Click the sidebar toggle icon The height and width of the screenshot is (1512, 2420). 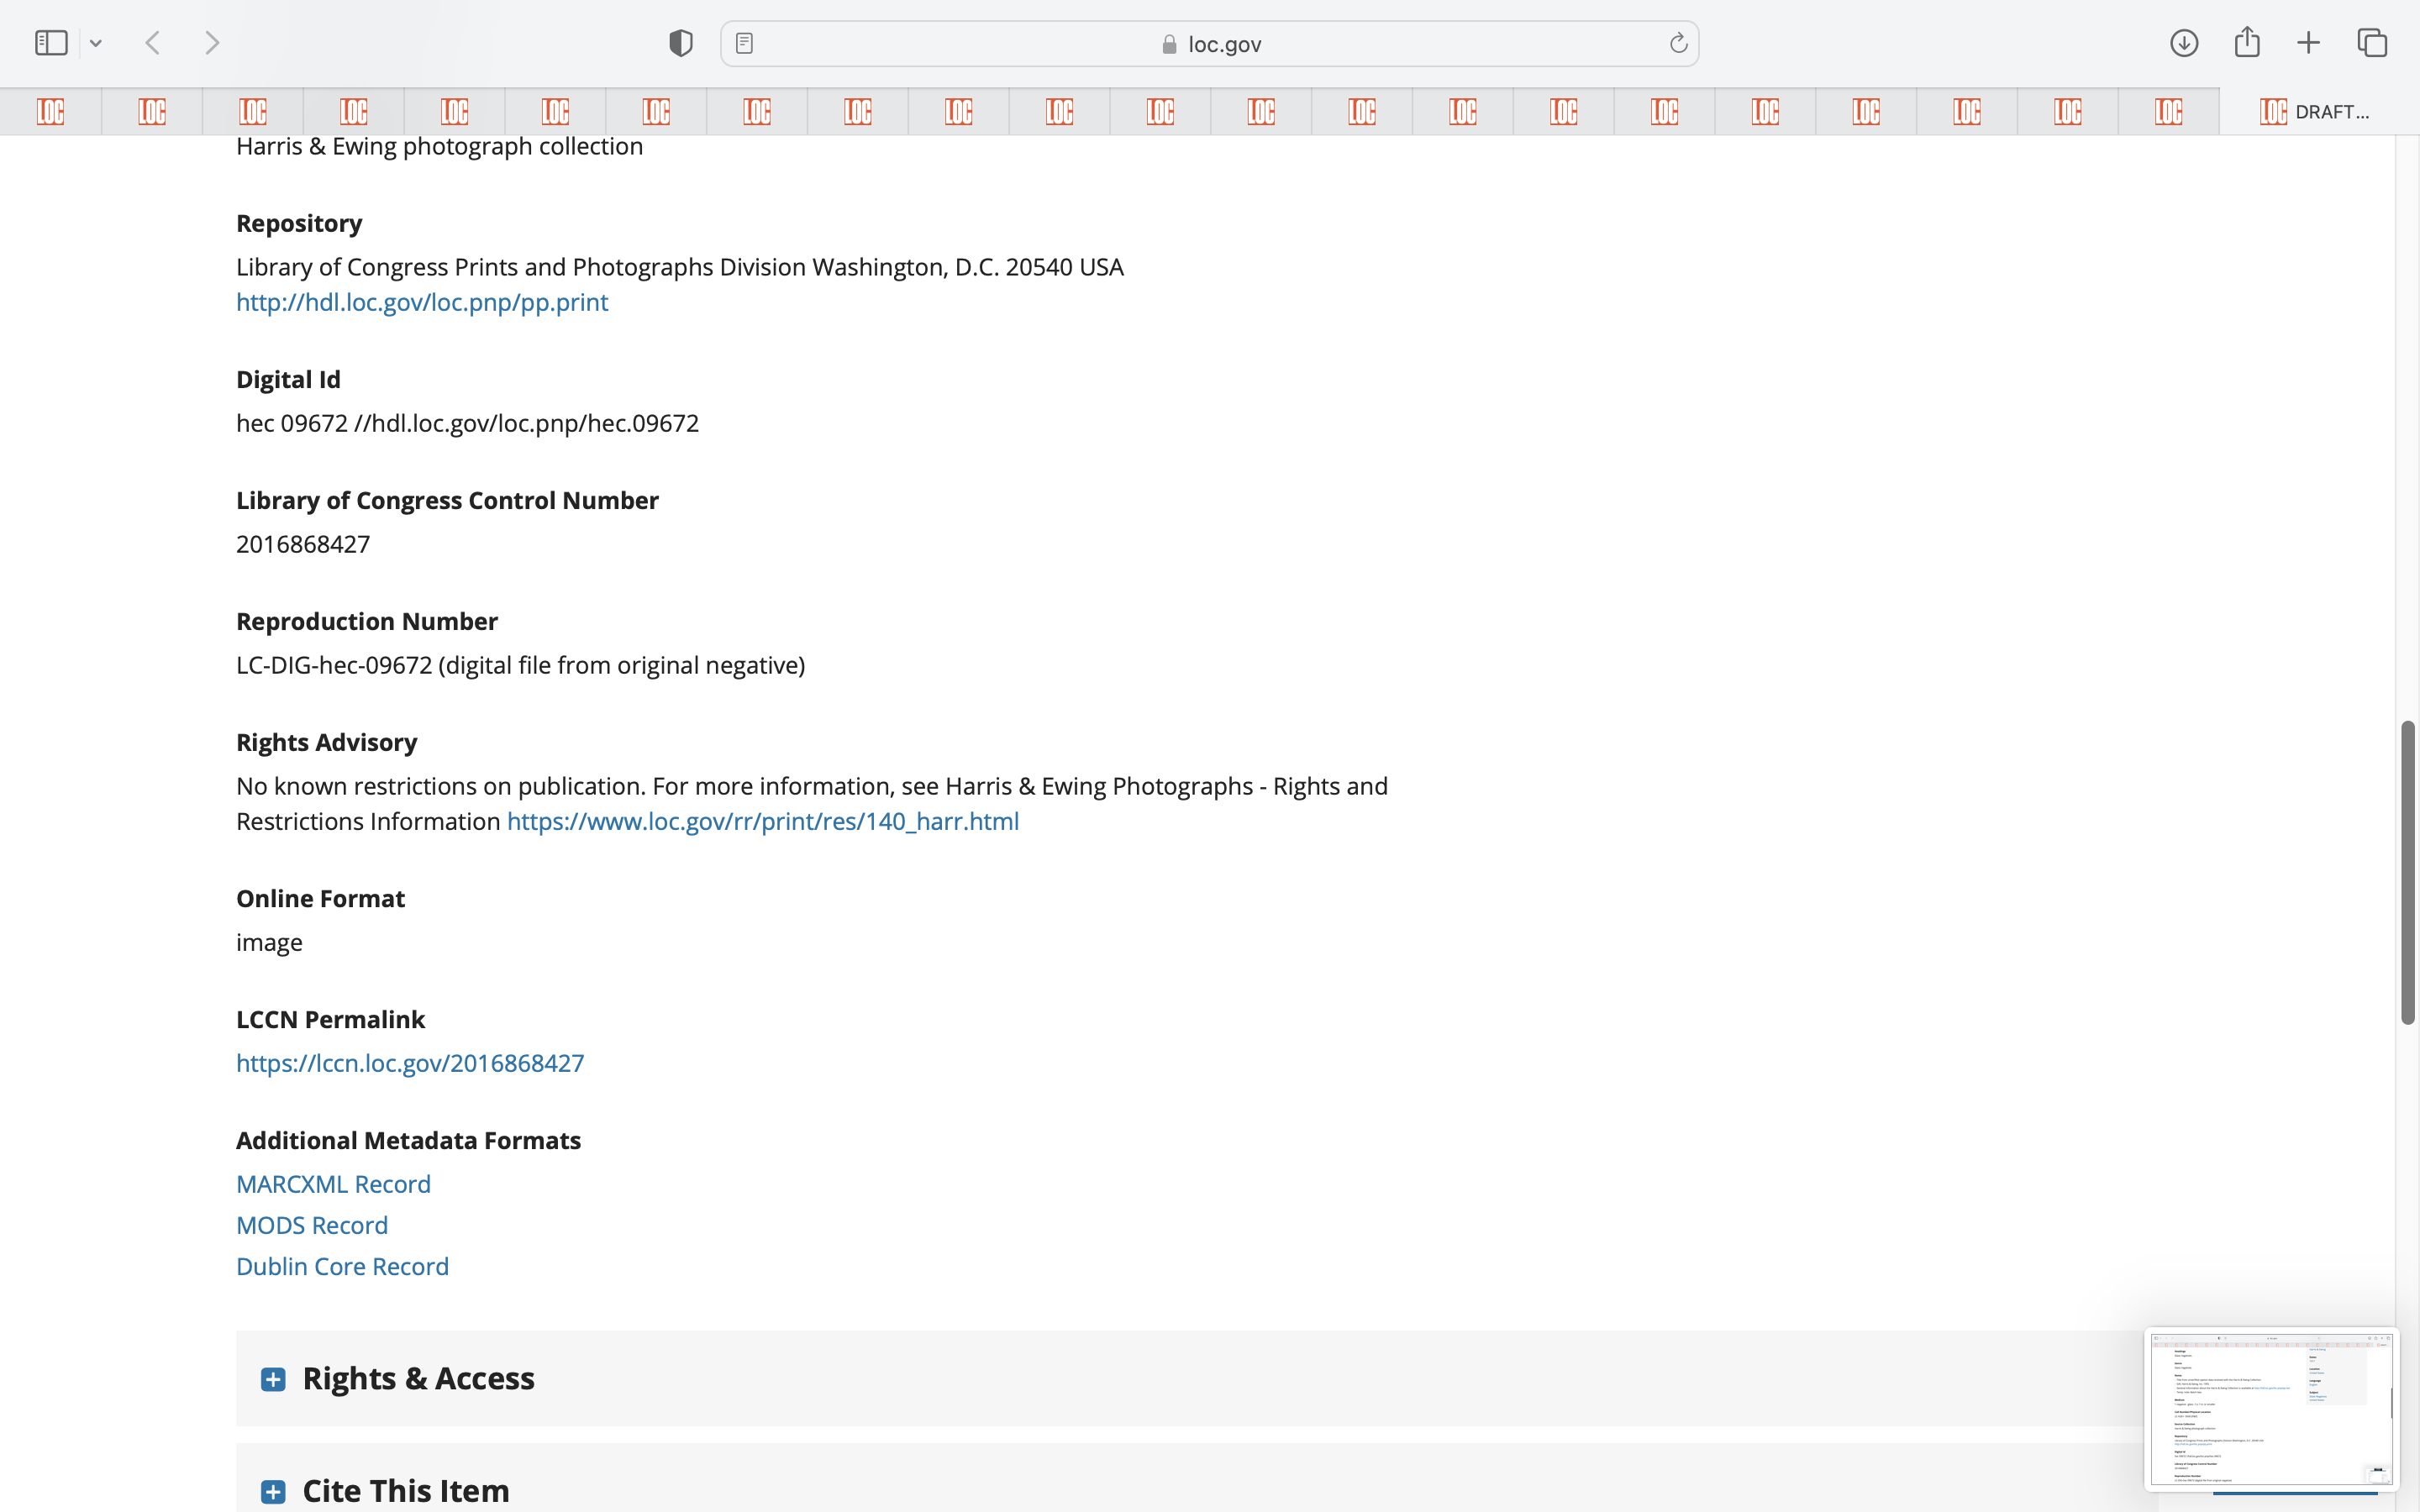[51, 43]
